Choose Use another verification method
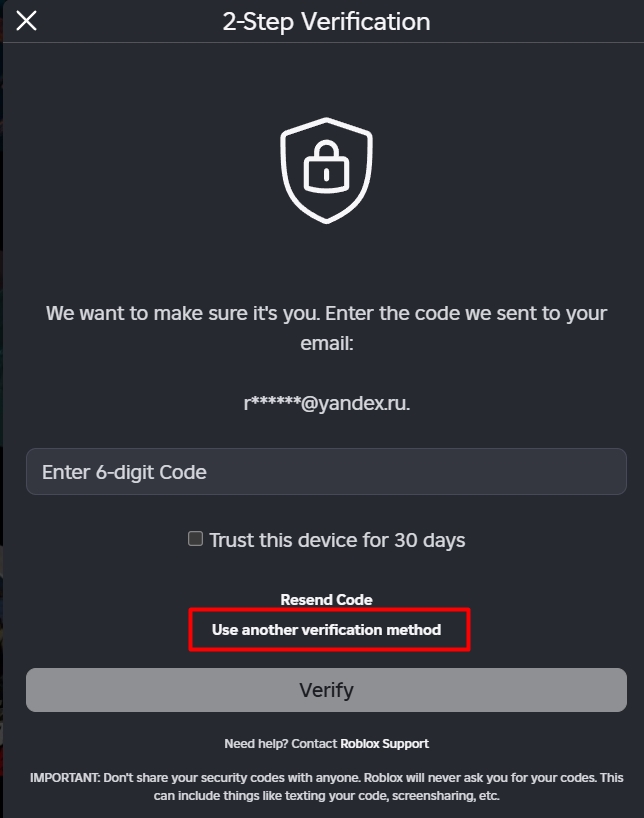This screenshot has height=818, width=644. click(326, 630)
